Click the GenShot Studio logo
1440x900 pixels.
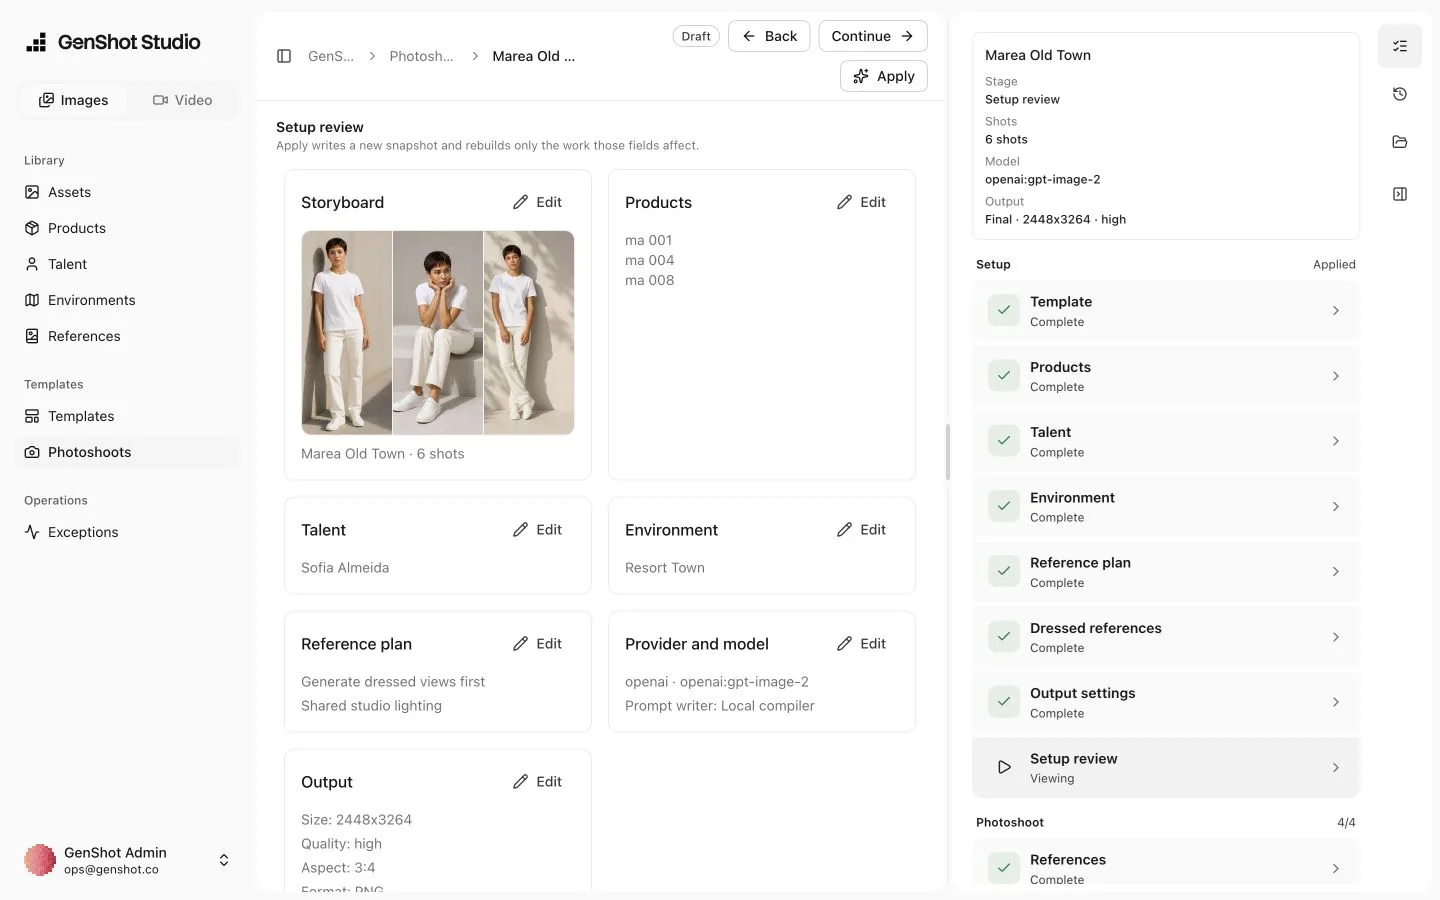pyautogui.click(x=113, y=42)
